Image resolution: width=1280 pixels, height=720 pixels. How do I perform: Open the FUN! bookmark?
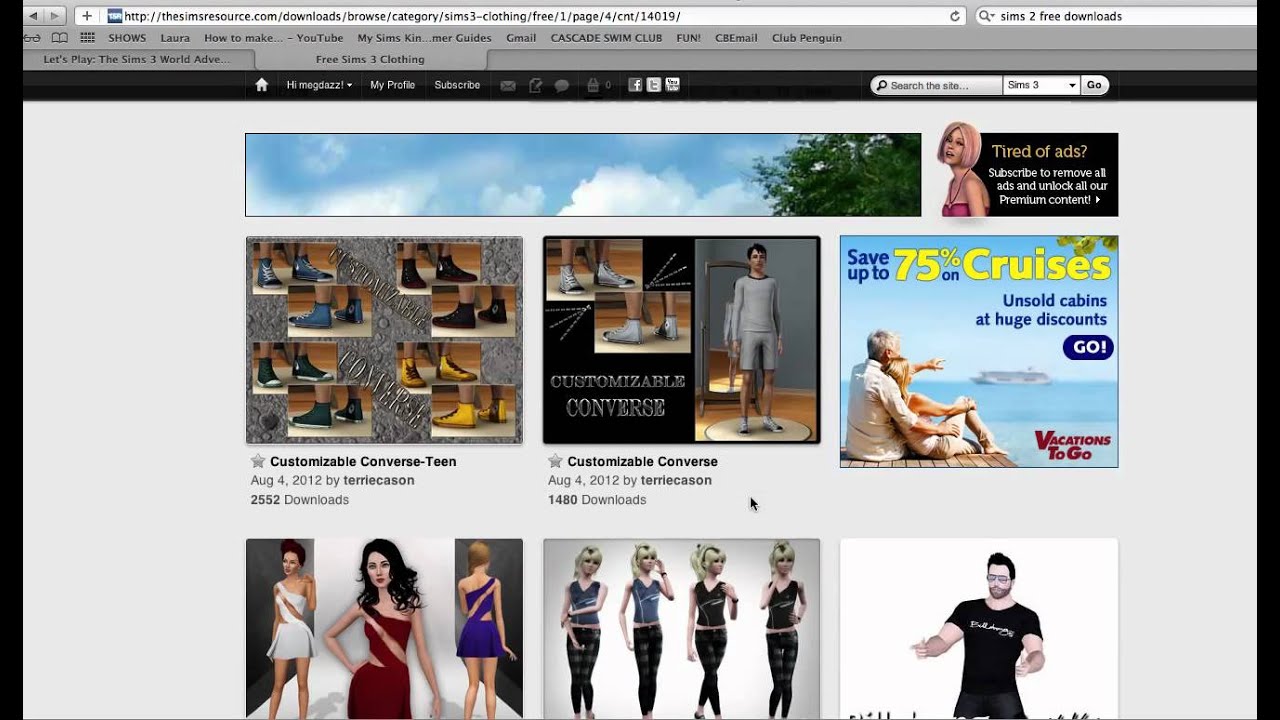pyautogui.click(x=688, y=38)
